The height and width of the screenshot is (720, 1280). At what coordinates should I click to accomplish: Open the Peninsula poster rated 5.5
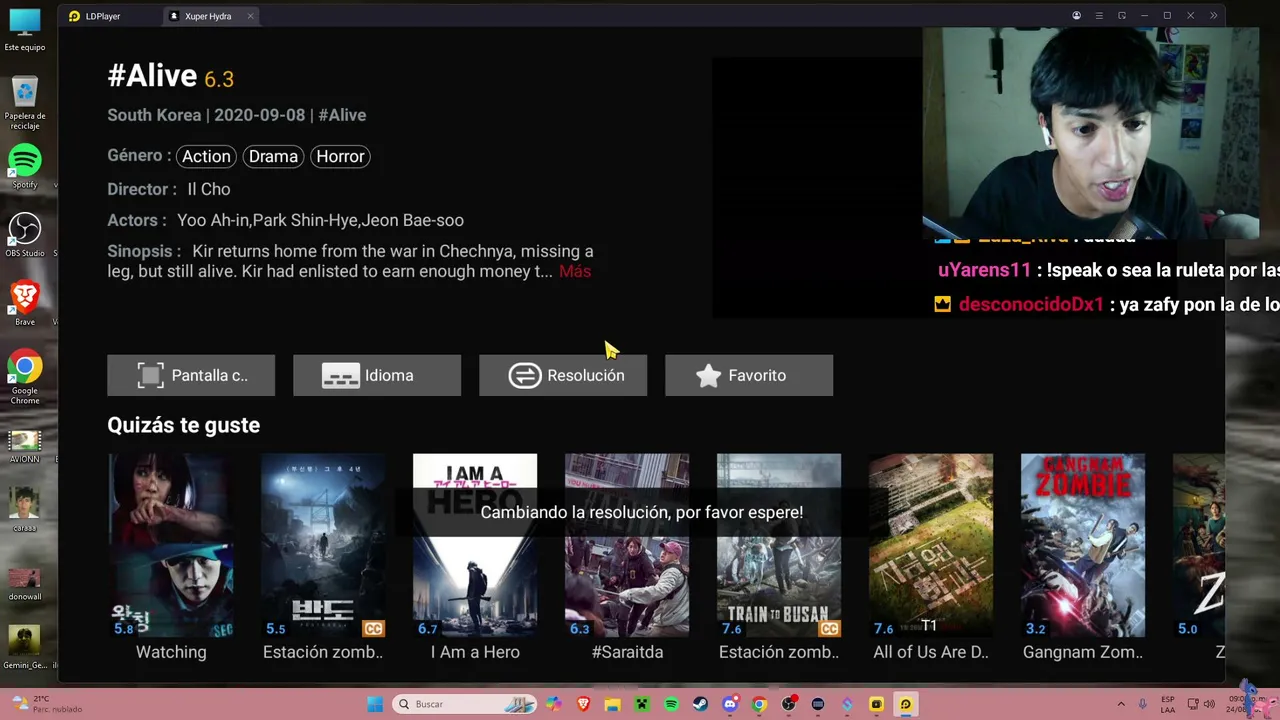point(323,545)
